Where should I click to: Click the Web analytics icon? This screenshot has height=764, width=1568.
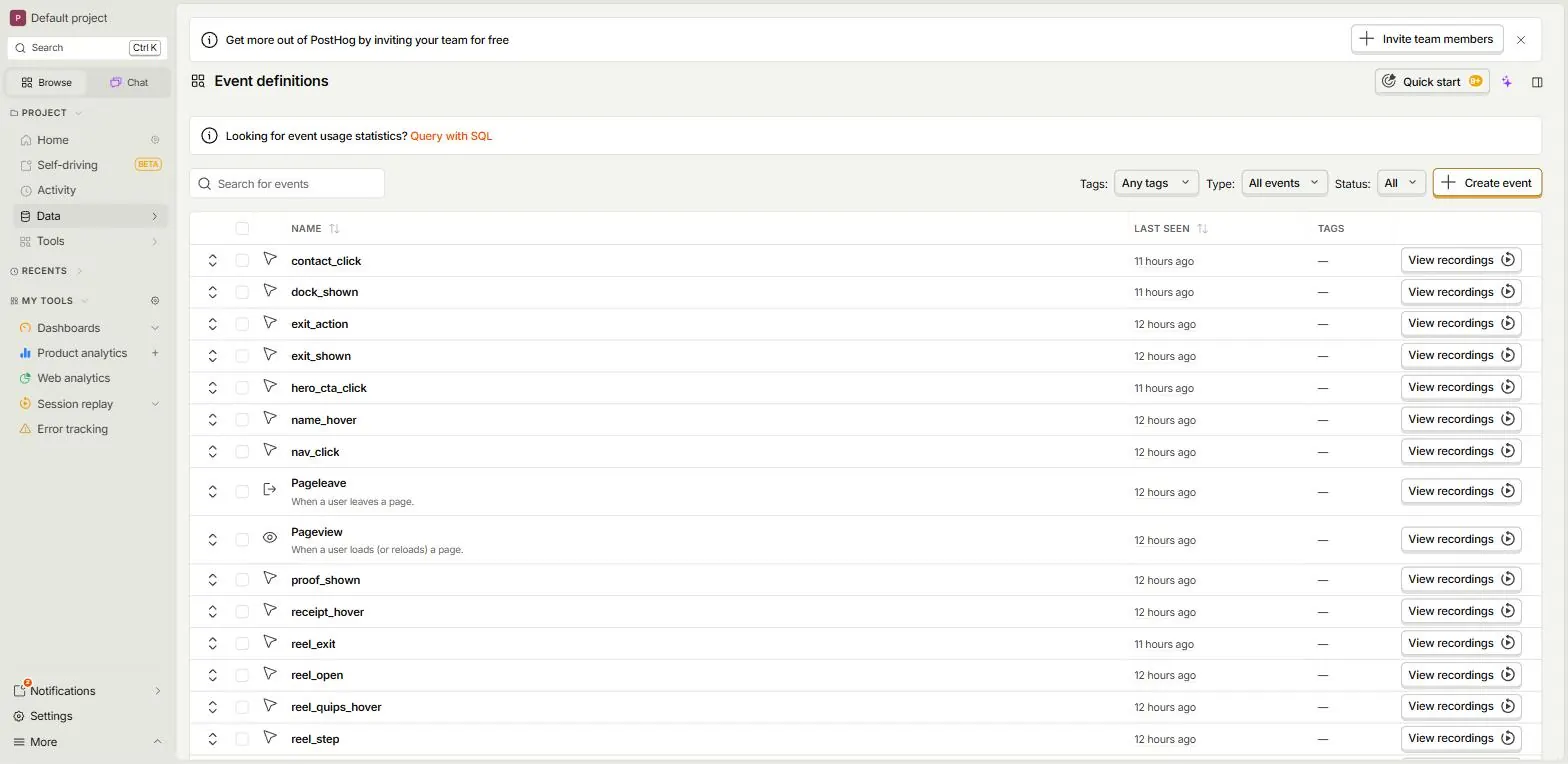click(x=26, y=378)
